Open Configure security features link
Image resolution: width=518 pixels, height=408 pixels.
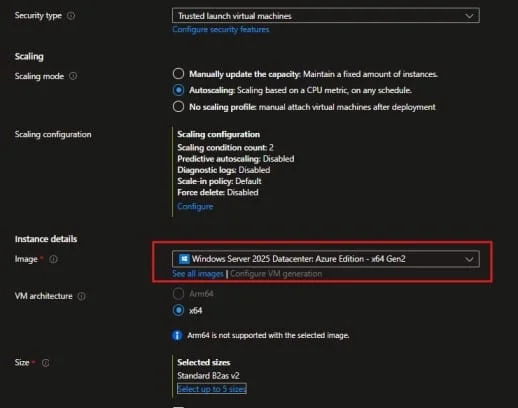[221, 29]
